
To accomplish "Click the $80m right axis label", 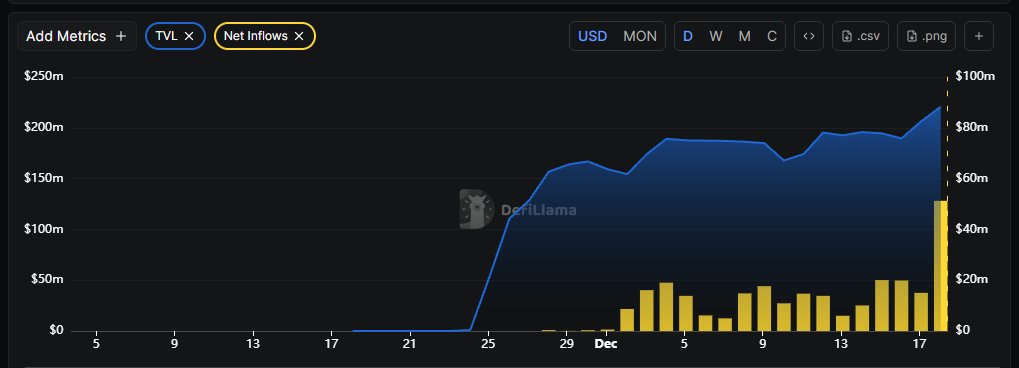I will click(x=972, y=127).
